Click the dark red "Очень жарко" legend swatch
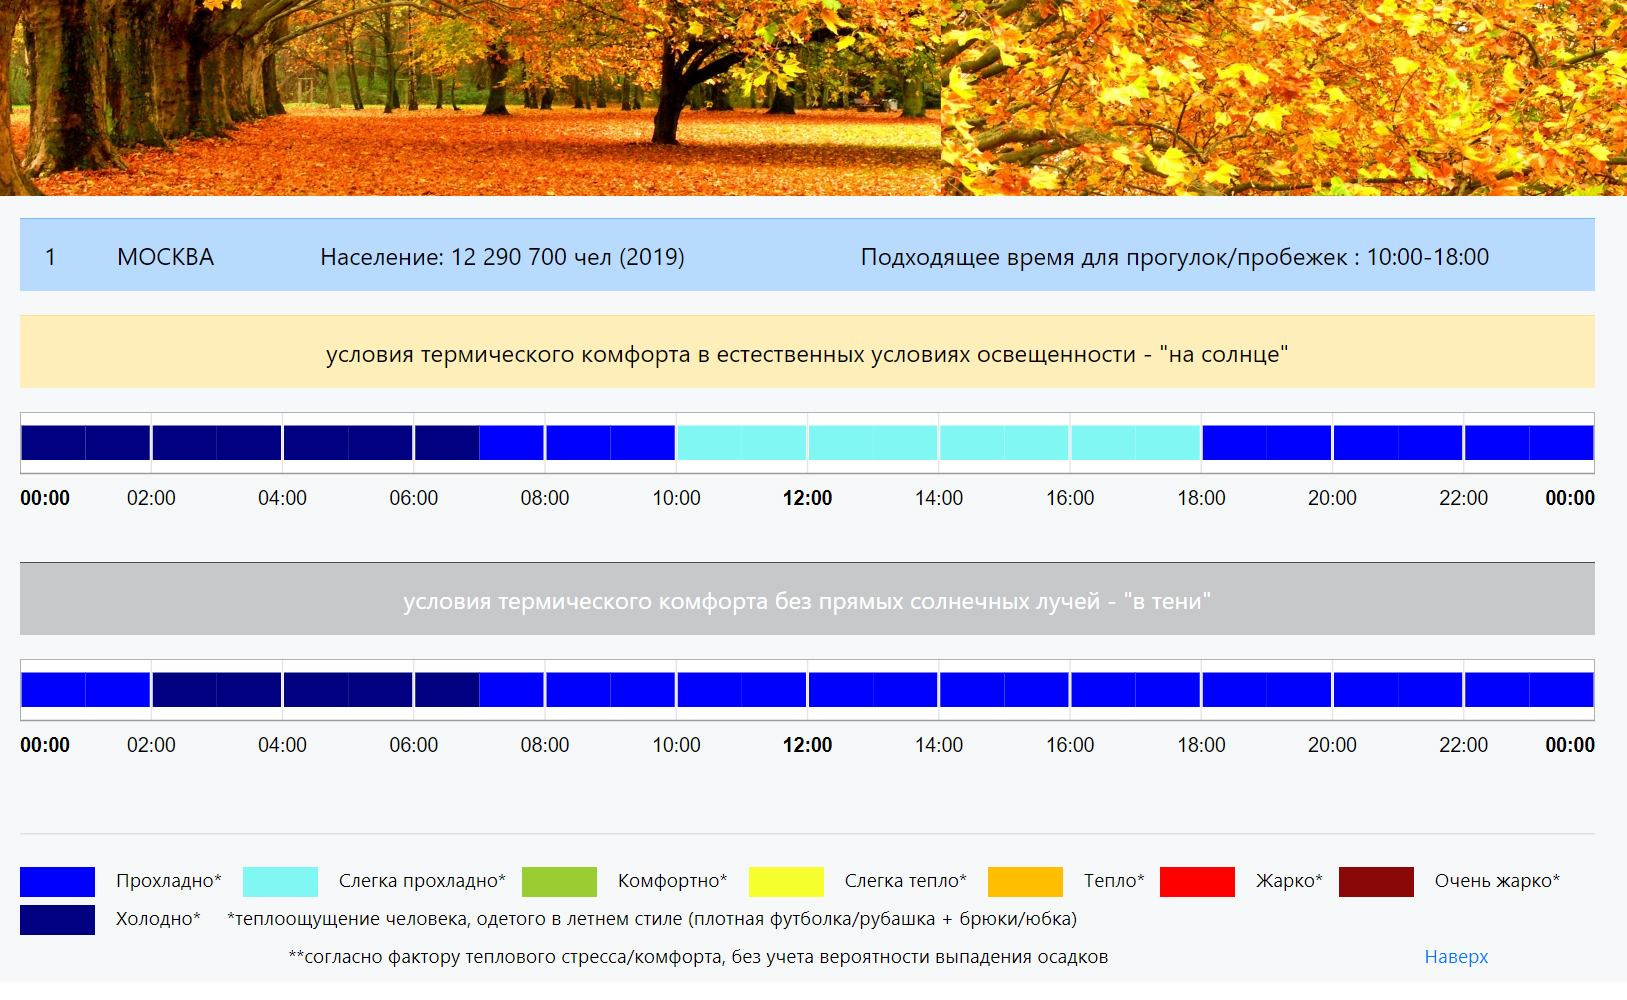This screenshot has width=1627, height=1000. (x=1376, y=881)
